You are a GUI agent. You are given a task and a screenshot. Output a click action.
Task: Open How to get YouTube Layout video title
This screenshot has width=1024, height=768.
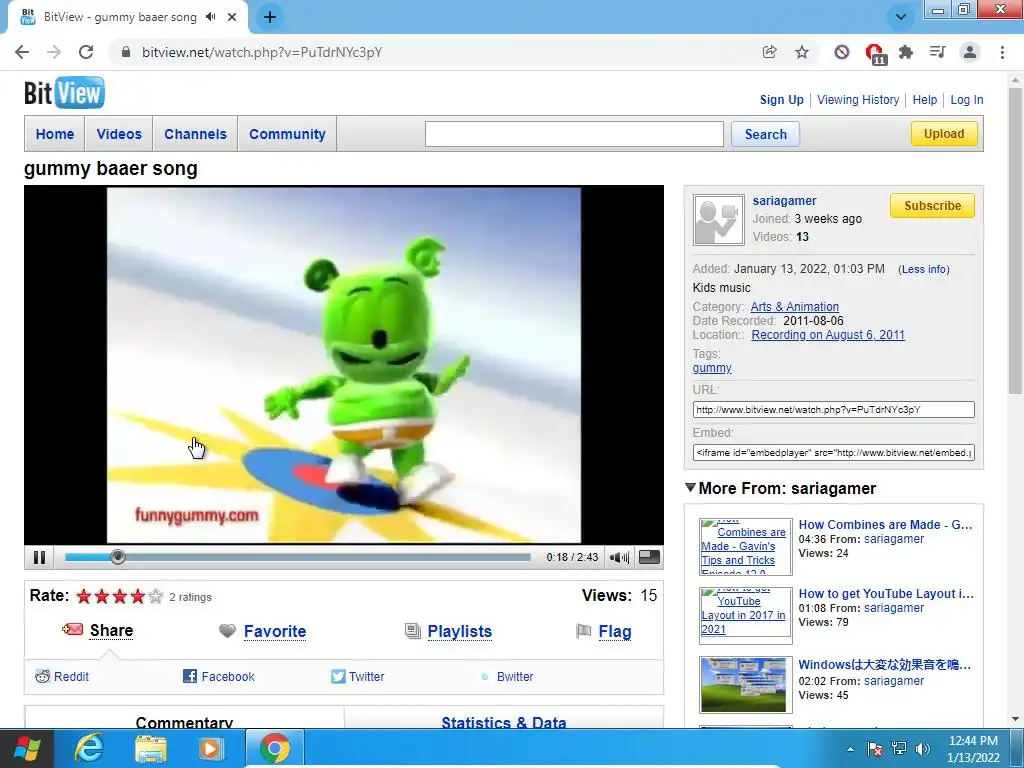pyautogui.click(x=886, y=594)
